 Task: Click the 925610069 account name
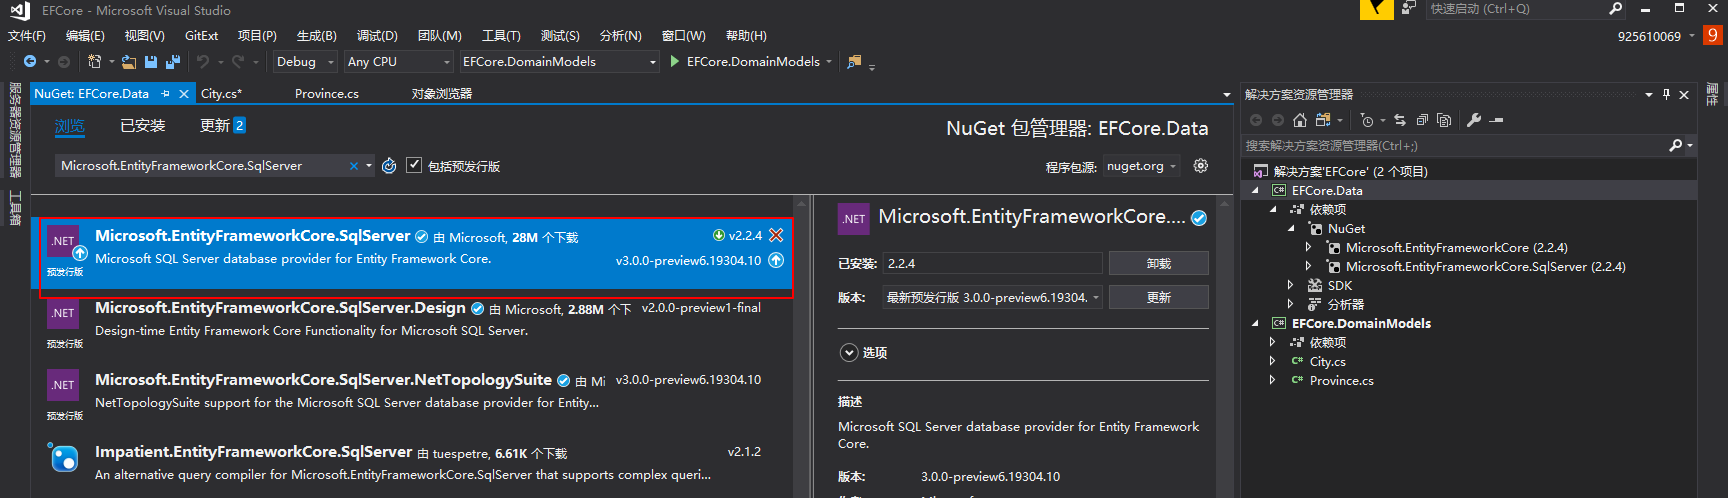point(1649,36)
